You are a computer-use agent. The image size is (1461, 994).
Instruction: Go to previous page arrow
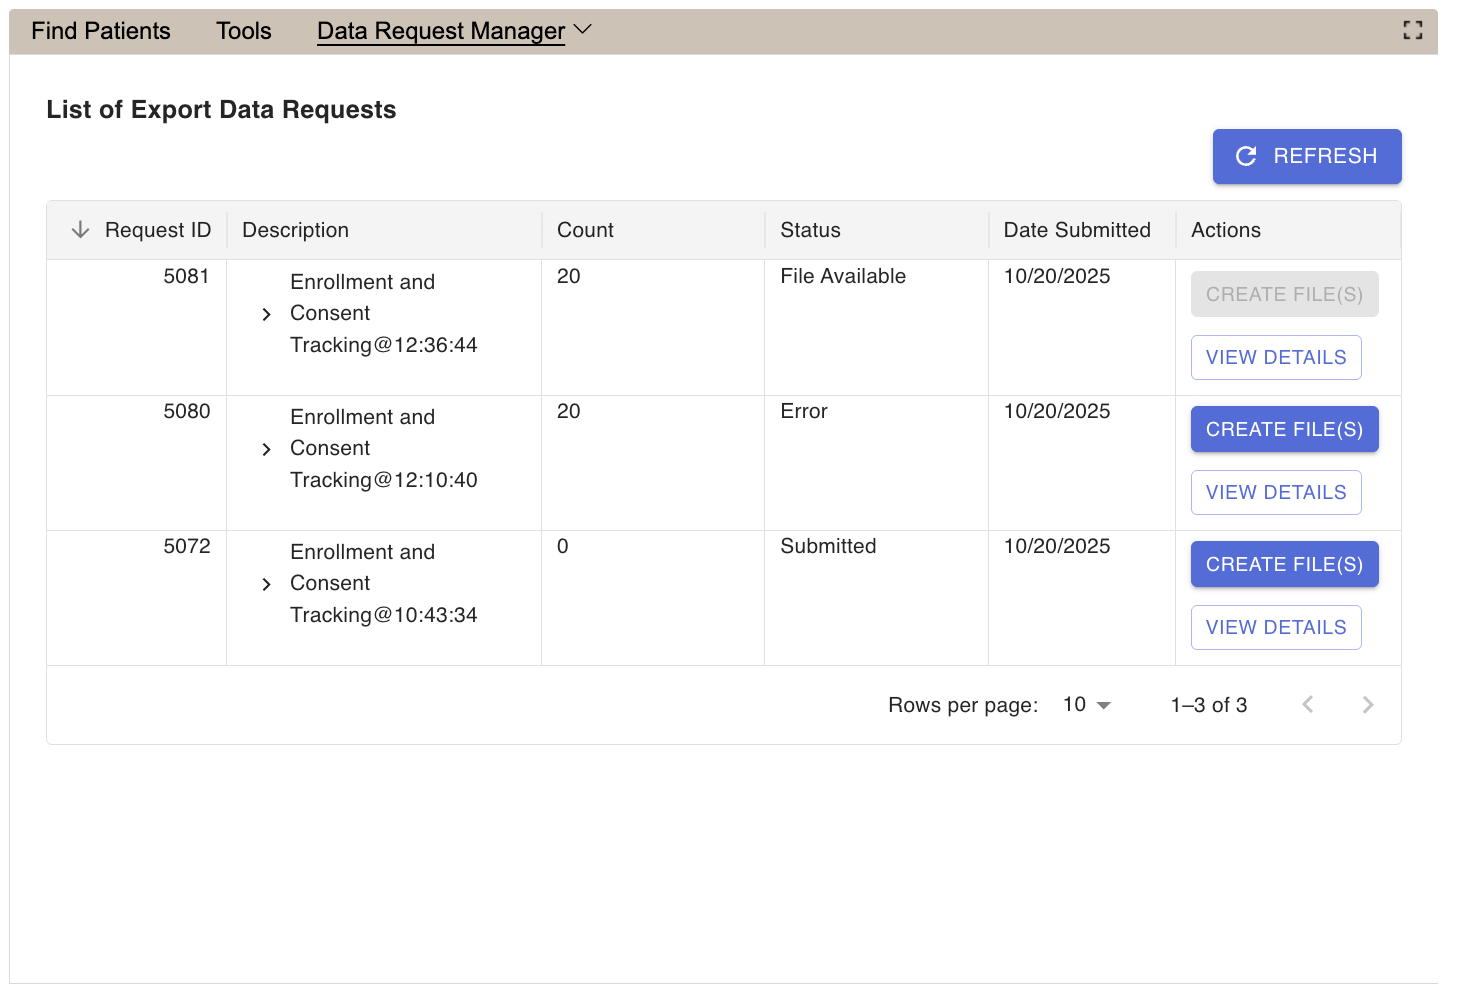coord(1307,705)
